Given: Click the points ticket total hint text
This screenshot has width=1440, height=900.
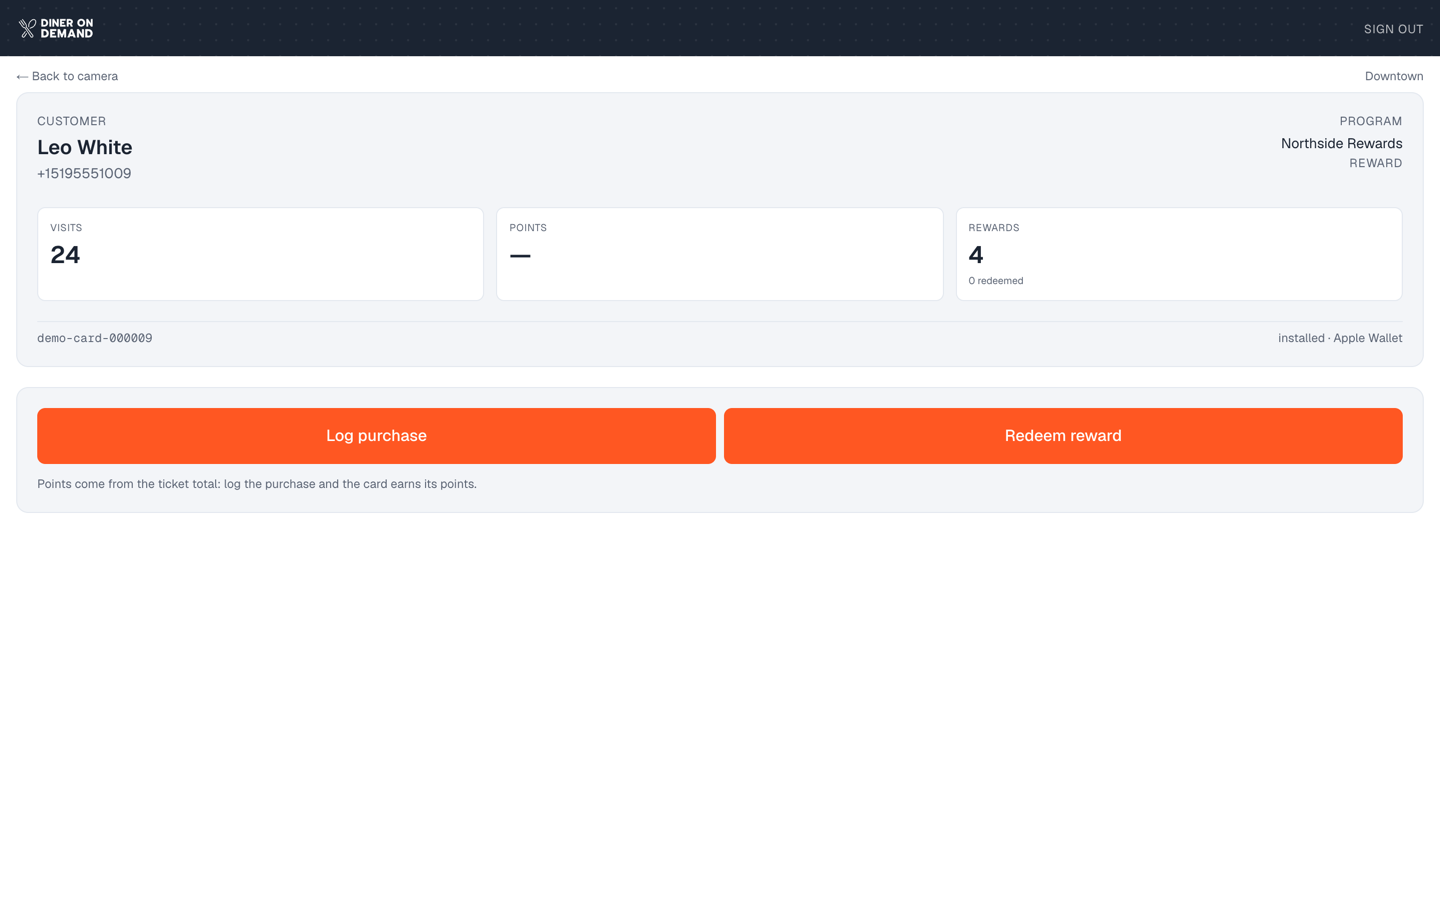Looking at the screenshot, I should pos(257,484).
